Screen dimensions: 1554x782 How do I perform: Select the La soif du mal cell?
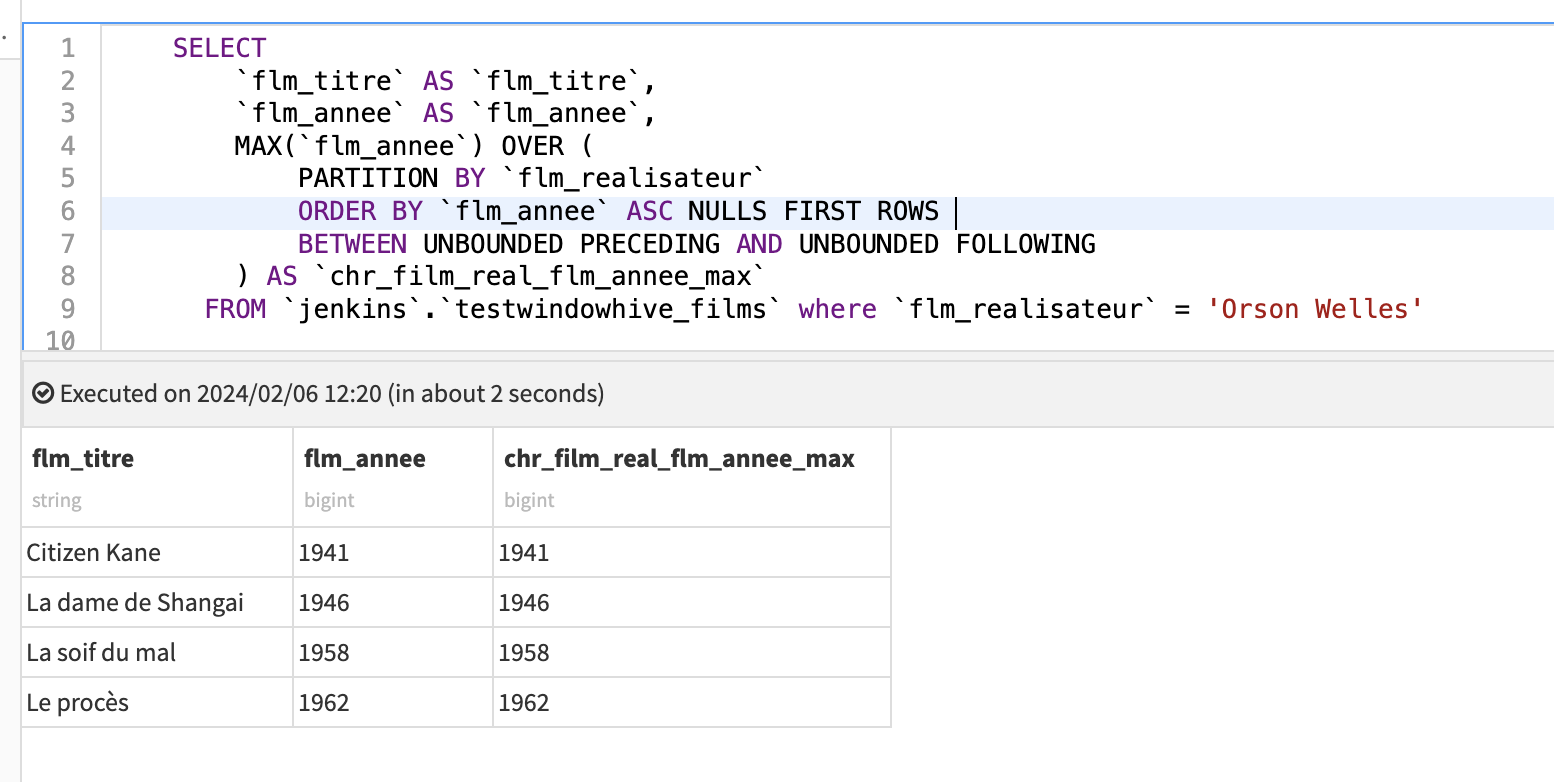coord(101,653)
